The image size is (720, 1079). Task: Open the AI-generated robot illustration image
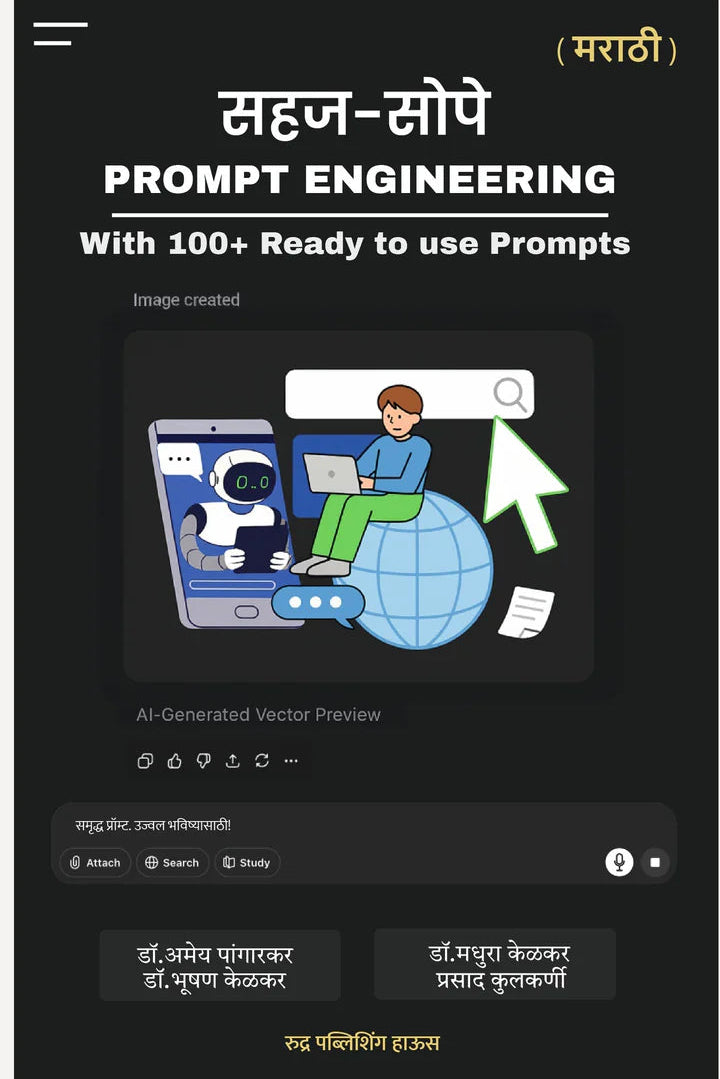coord(358,506)
